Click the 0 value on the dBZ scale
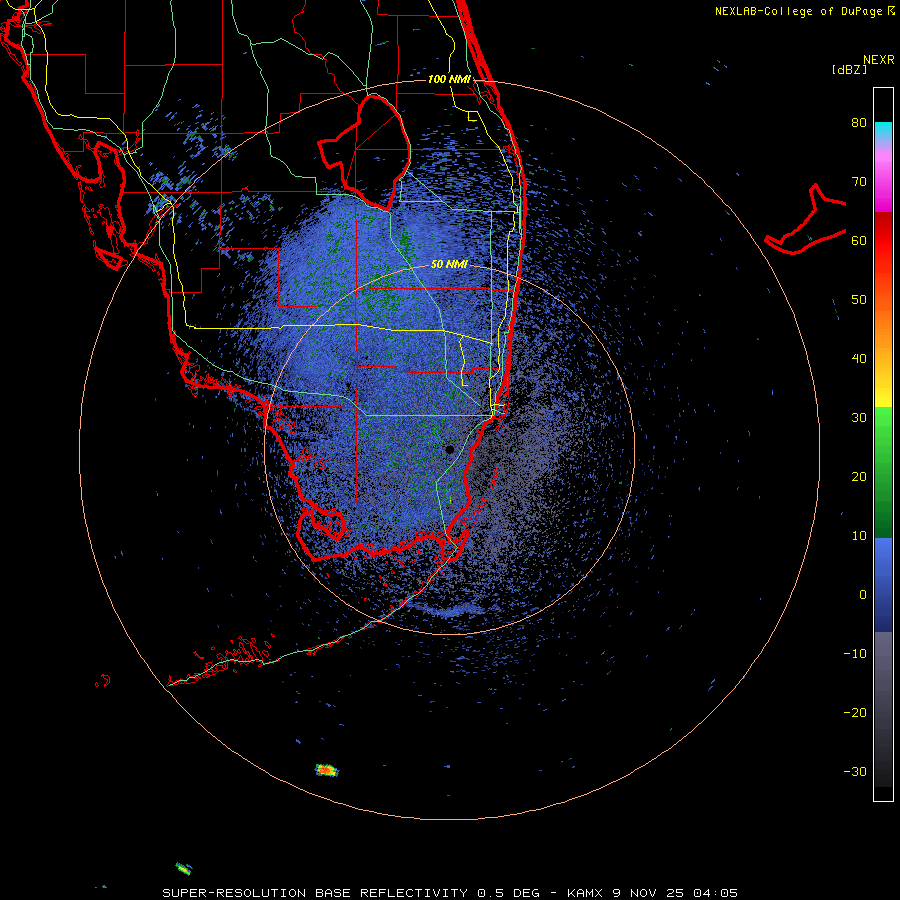Image resolution: width=900 pixels, height=900 pixels. [x=863, y=595]
